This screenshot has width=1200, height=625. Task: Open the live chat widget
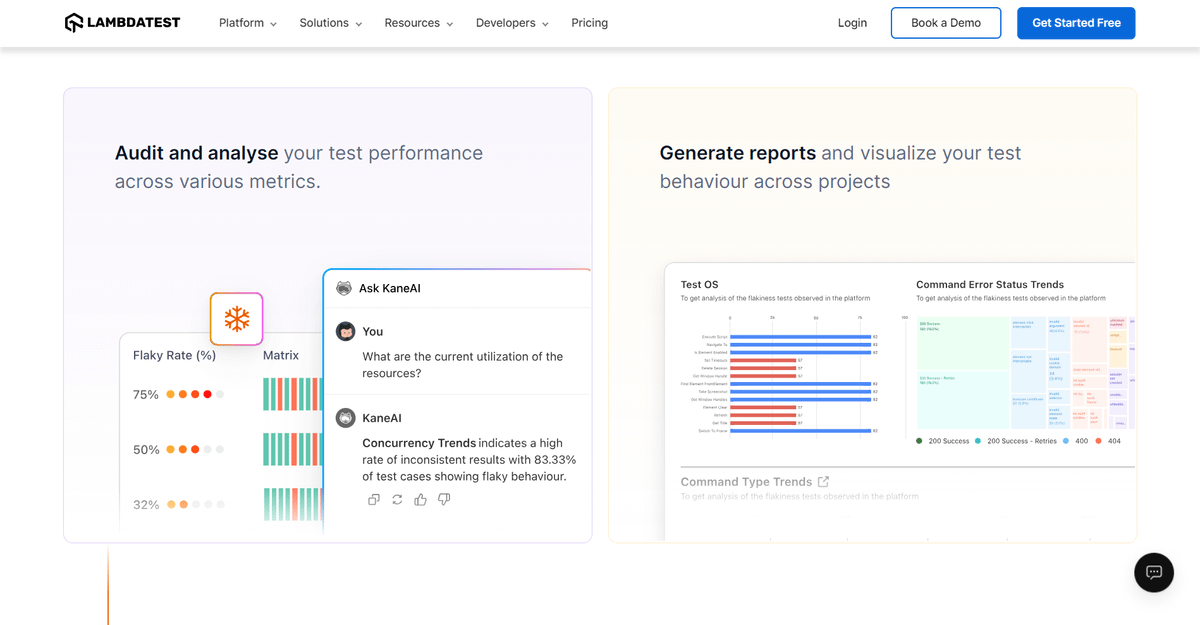click(x=1153, y=572)
